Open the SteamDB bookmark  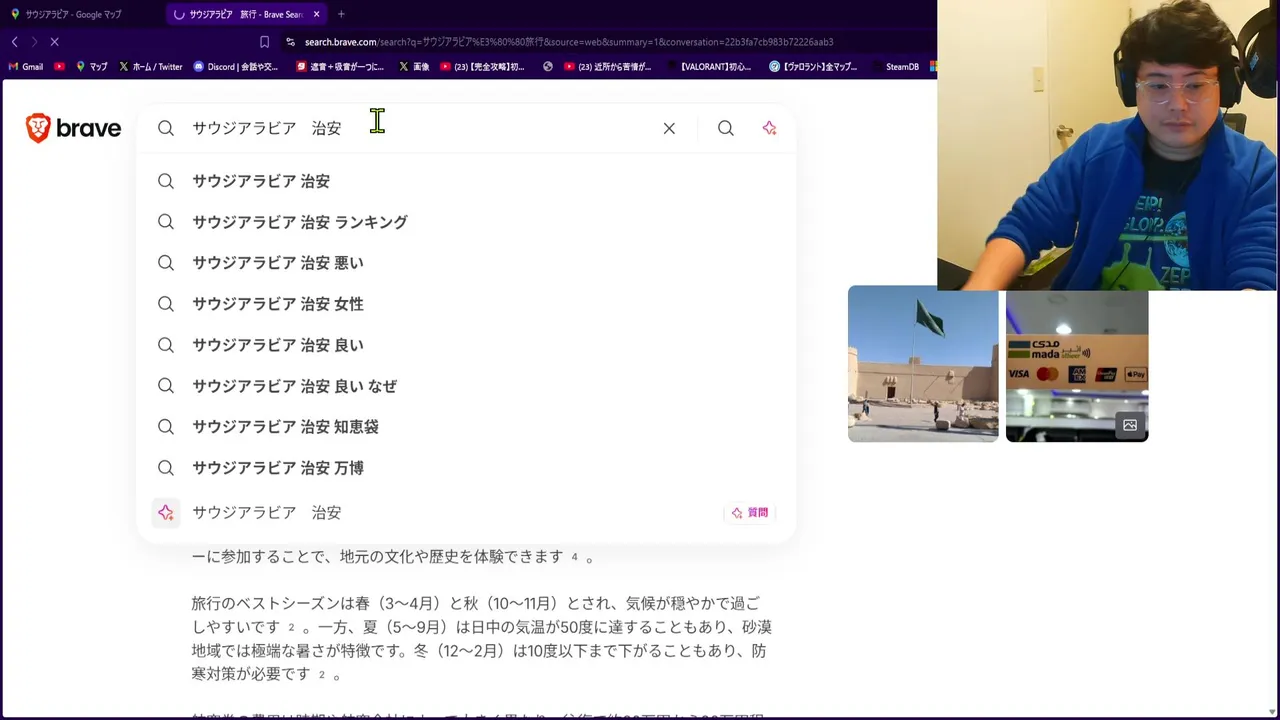pyautogui.click(x=895, y=67)
